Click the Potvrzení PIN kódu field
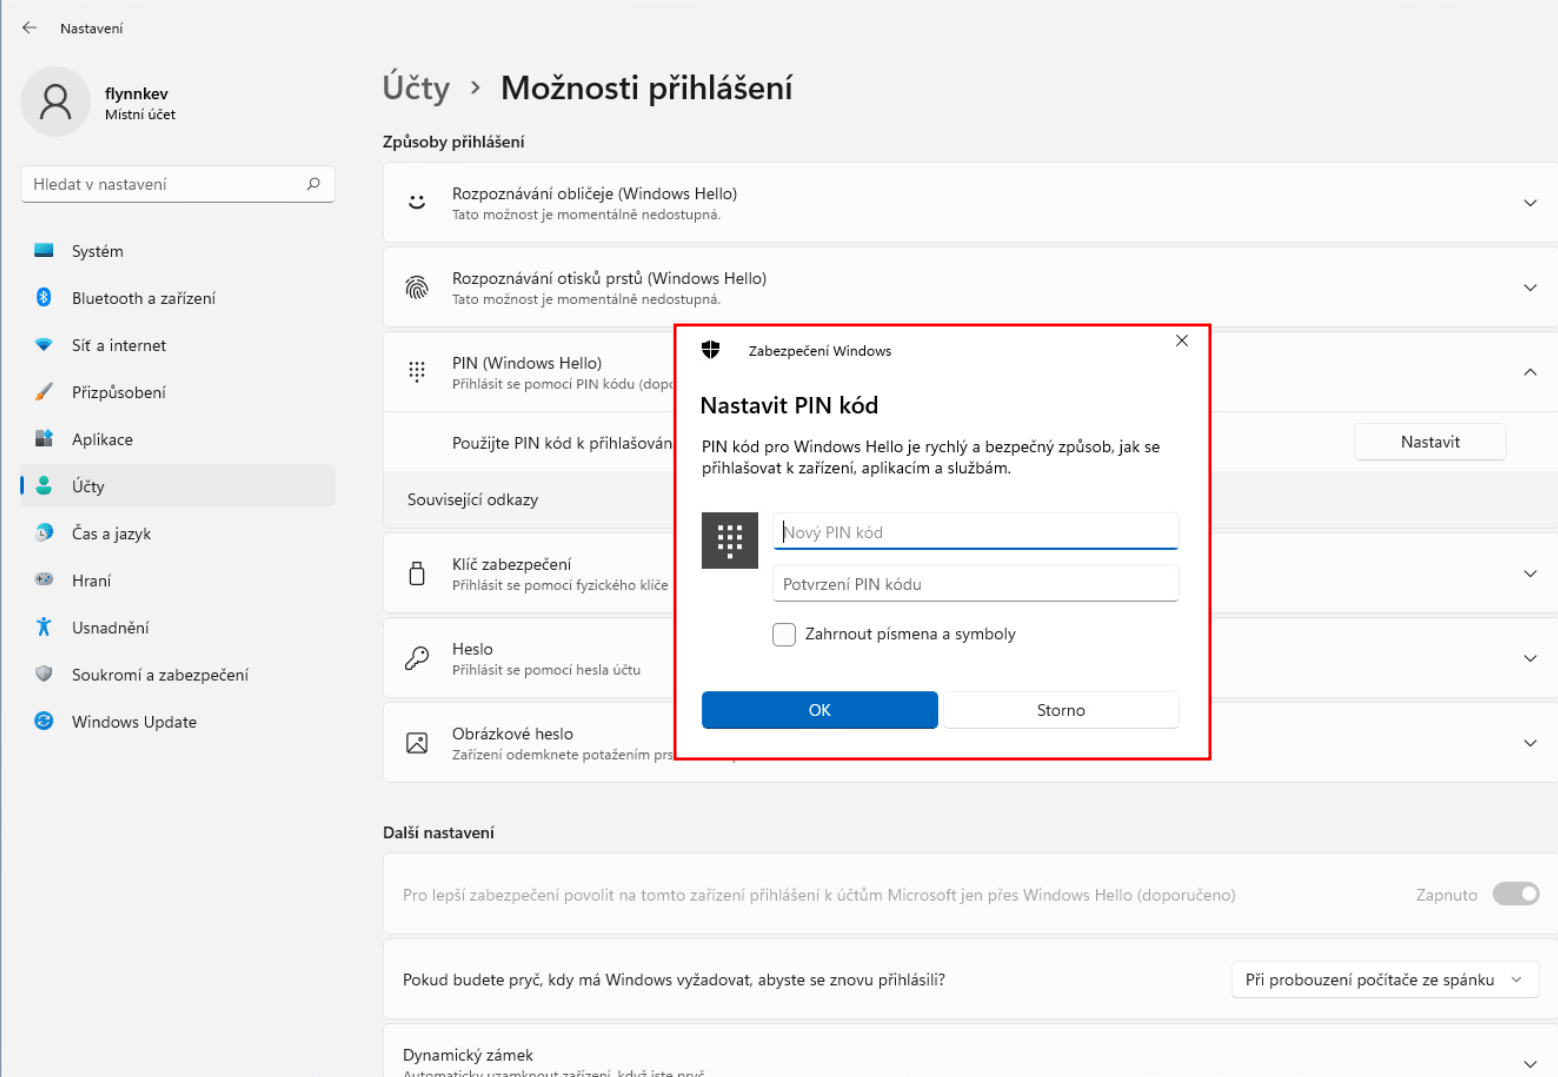This screenshot has width=1558, height=1077. tap(975, 584)
